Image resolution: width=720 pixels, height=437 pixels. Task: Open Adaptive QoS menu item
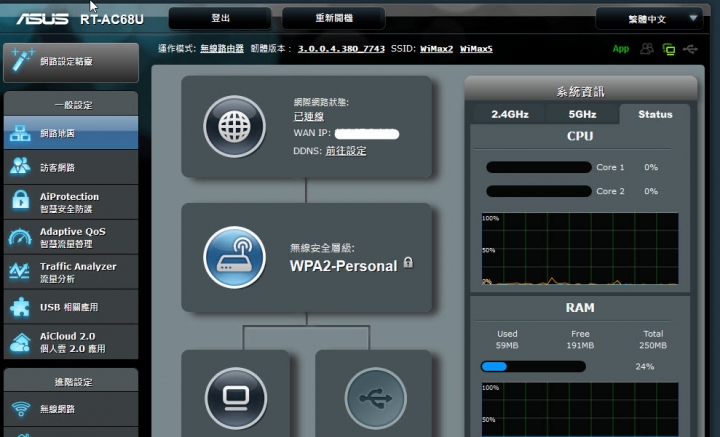71,237
